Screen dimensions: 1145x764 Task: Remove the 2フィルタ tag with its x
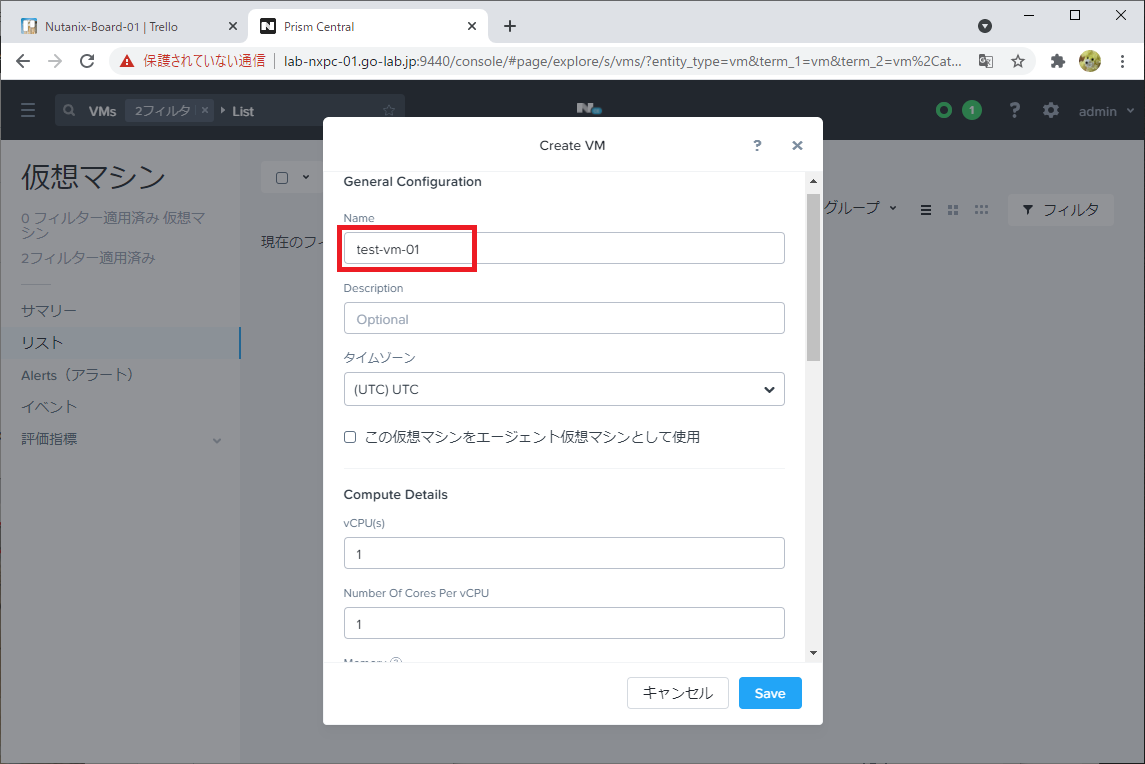203,110
